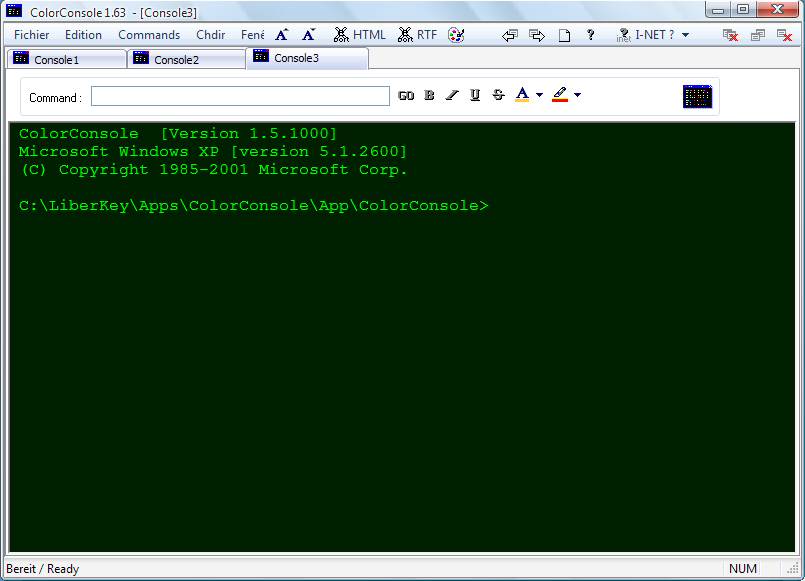The height and width of the screenshot is (581, 805).
Task: Toggle strikethrough formatting
Action: (498, 95)
